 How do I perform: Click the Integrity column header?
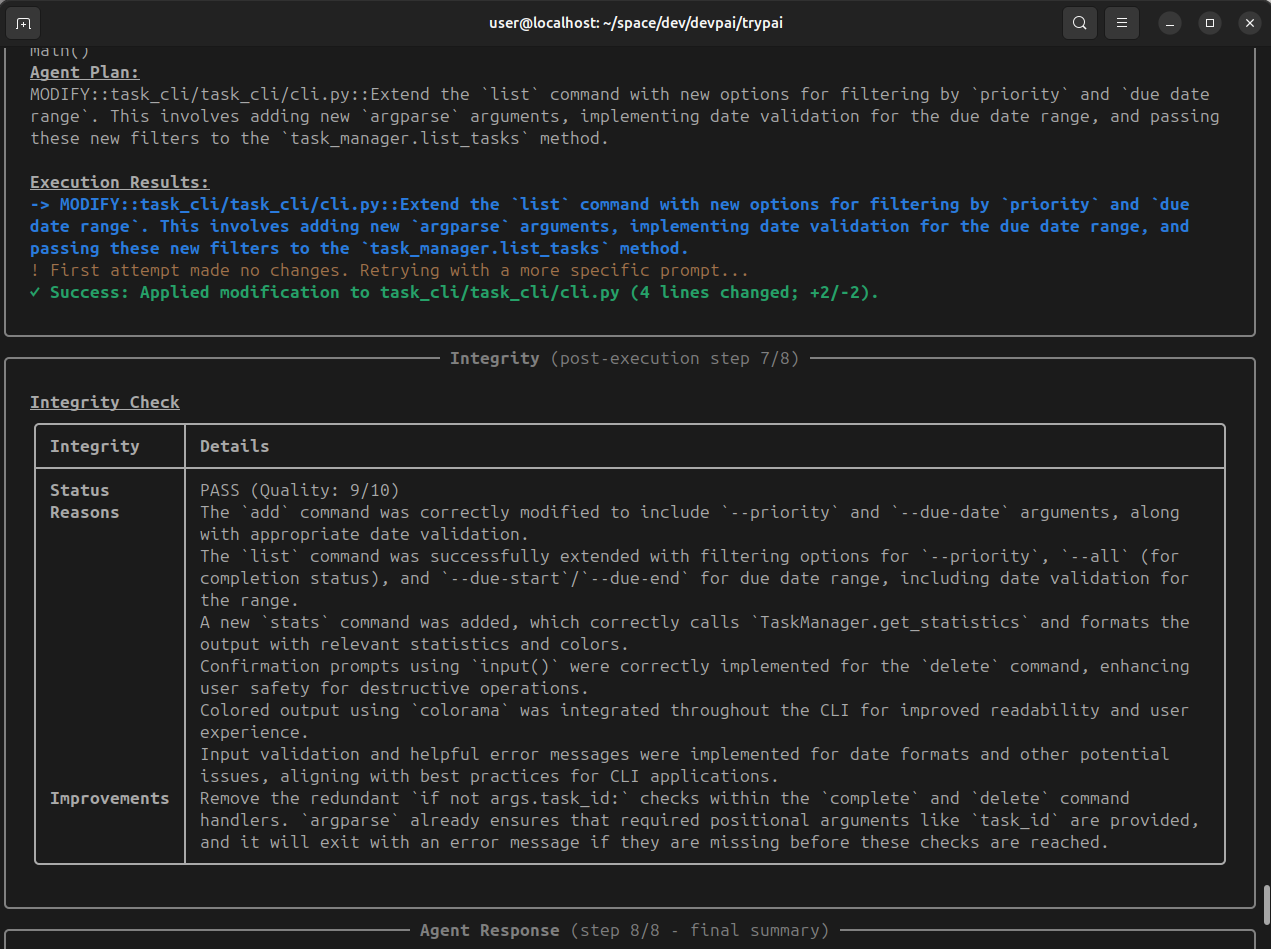[x=95, y=446]
